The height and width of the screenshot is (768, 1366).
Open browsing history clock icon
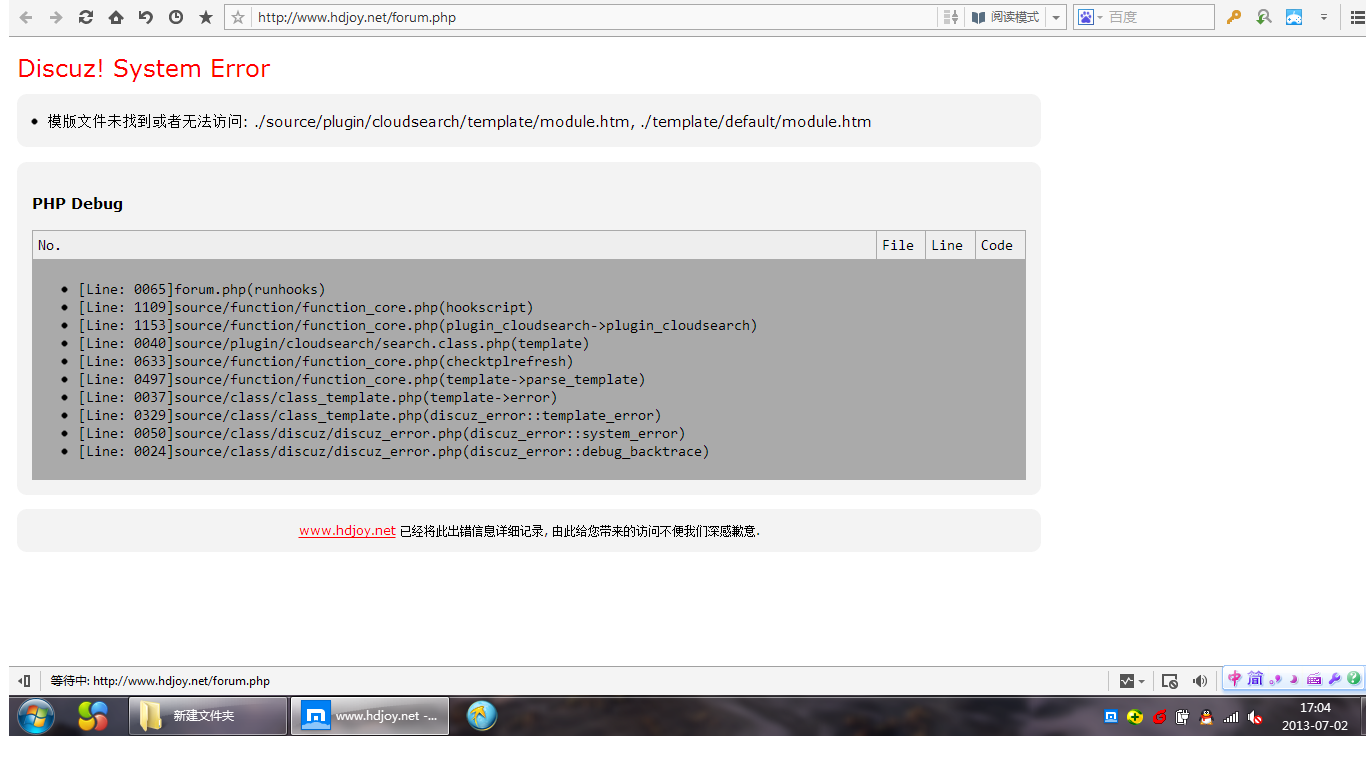(176, 17)
